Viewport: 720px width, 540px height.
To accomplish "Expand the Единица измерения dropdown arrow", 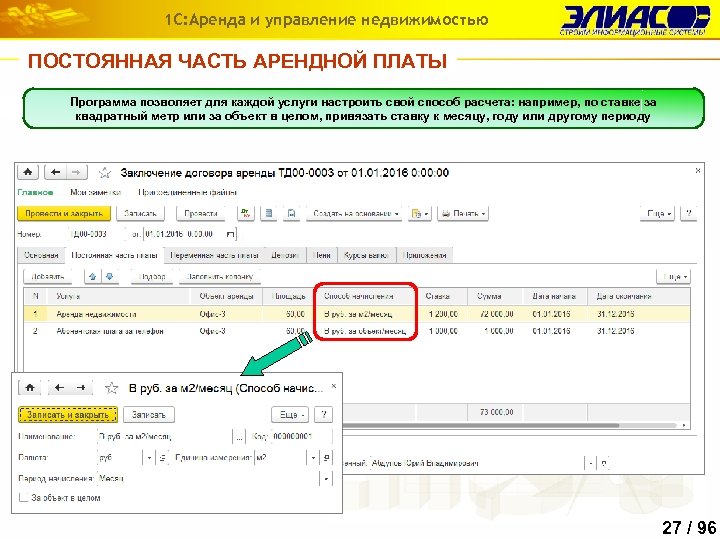I will pos(313,458).
